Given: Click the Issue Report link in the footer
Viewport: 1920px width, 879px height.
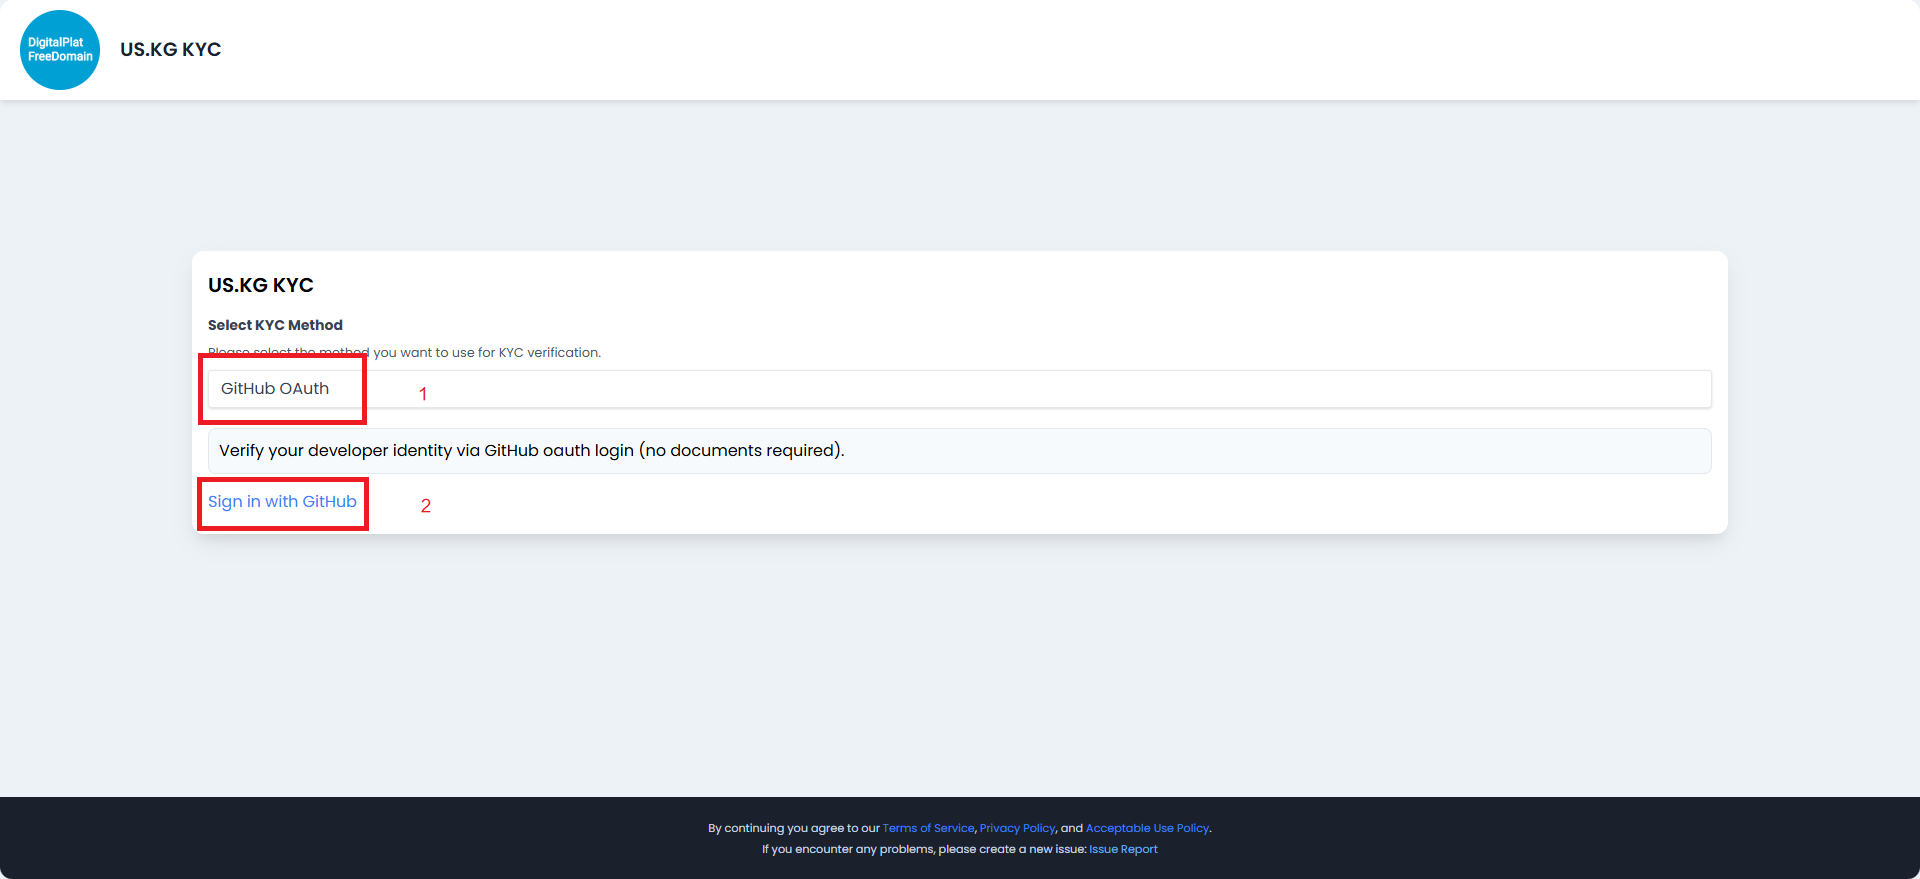Looking at the screenshot, I should click(x=1123, y=849).
